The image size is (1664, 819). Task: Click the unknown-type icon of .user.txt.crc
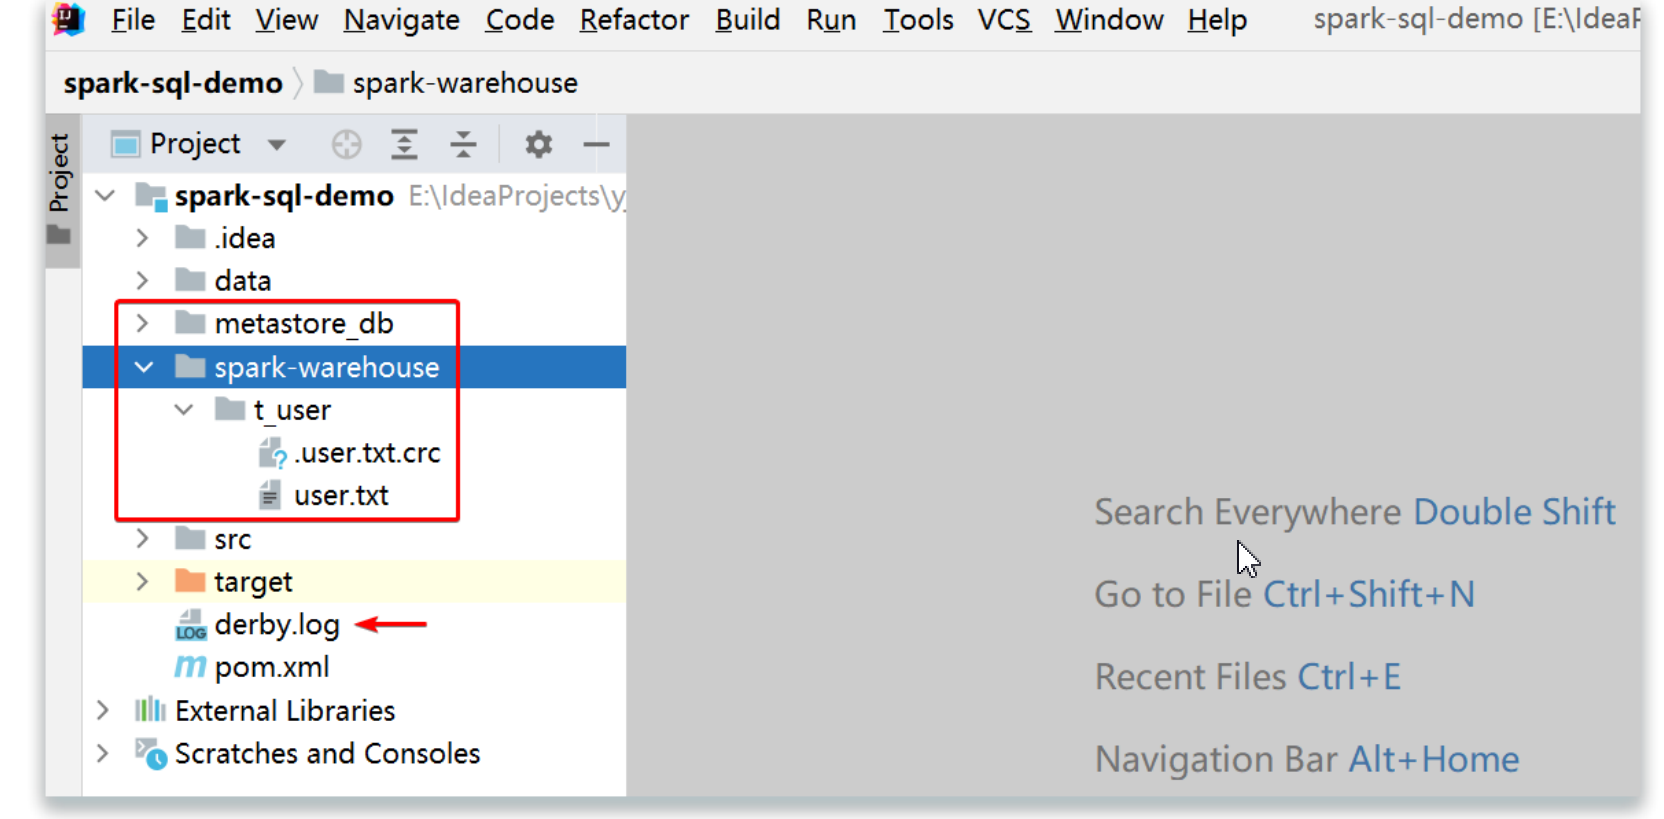272,453
